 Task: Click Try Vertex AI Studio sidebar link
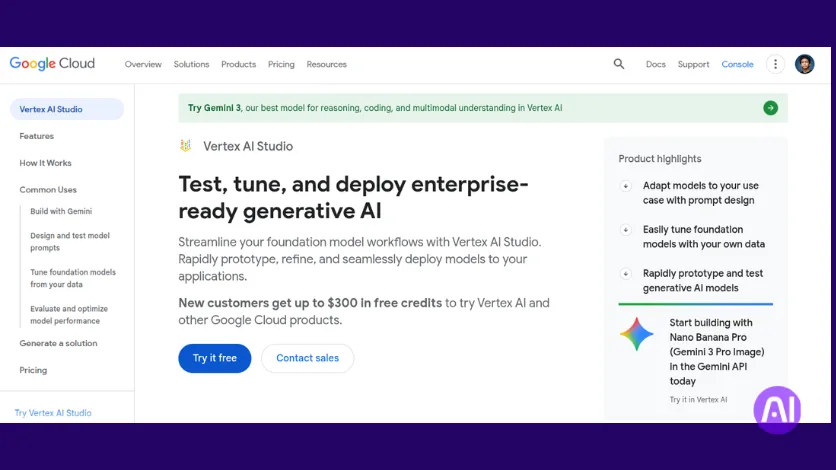click(53, 413)
